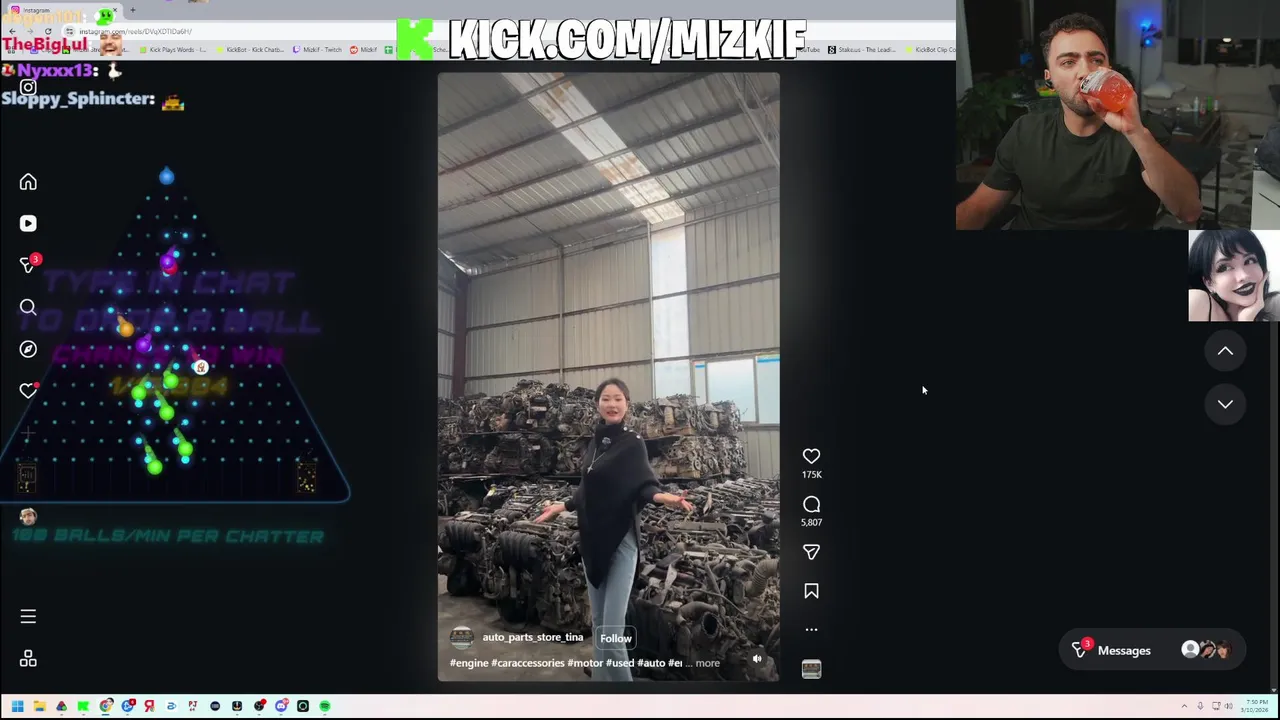Open the #engine hashtag
This screenshot has width=1280, height=720.
(x=469, y=663)
